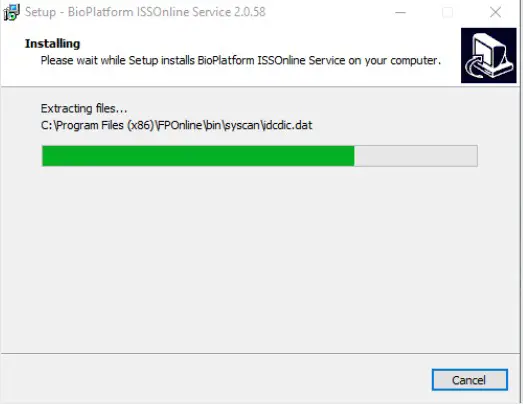Click the idcdic.dat file name in path
This screenshot has height=404, width=523.
[x=288, y=125]
